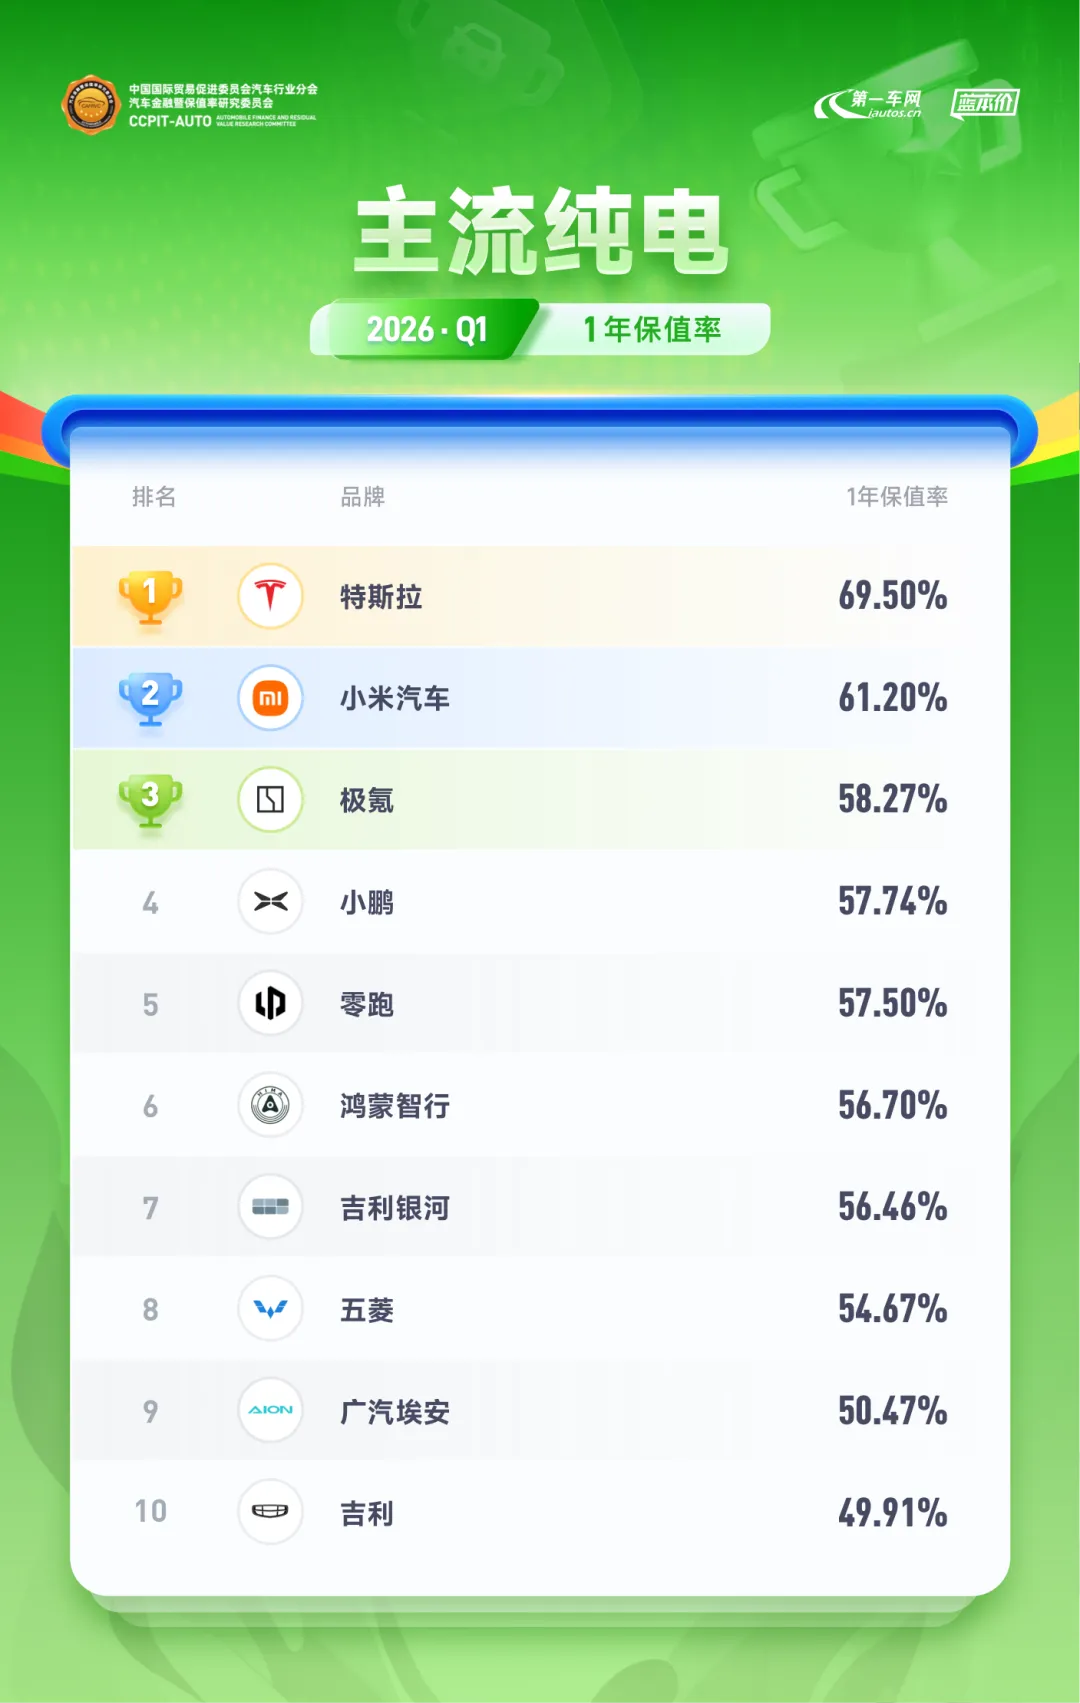The height and width of the screenshot is (1703, 1080).
Task: Click the green third-place trophy
Action: (150, 800)
